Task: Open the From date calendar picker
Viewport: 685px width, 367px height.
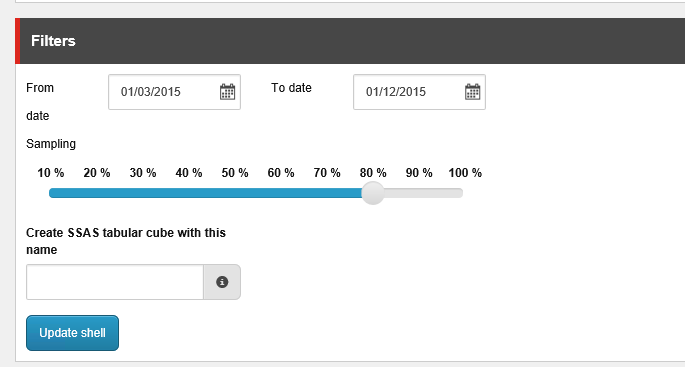Action: (227, 92)
